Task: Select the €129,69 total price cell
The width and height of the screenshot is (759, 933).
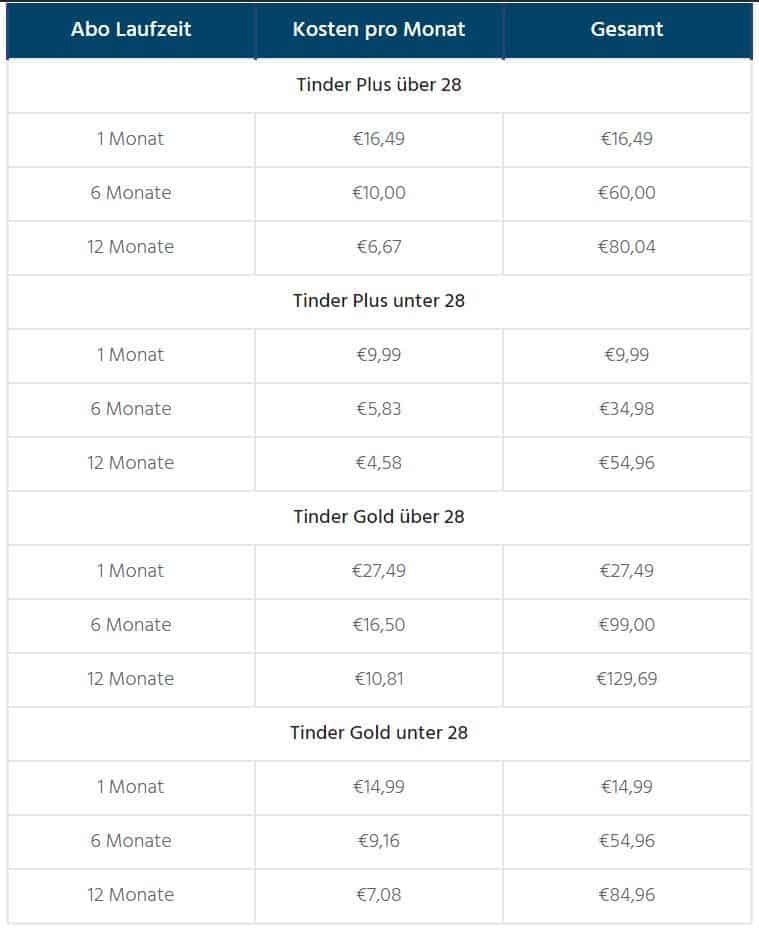Action: 627,679
